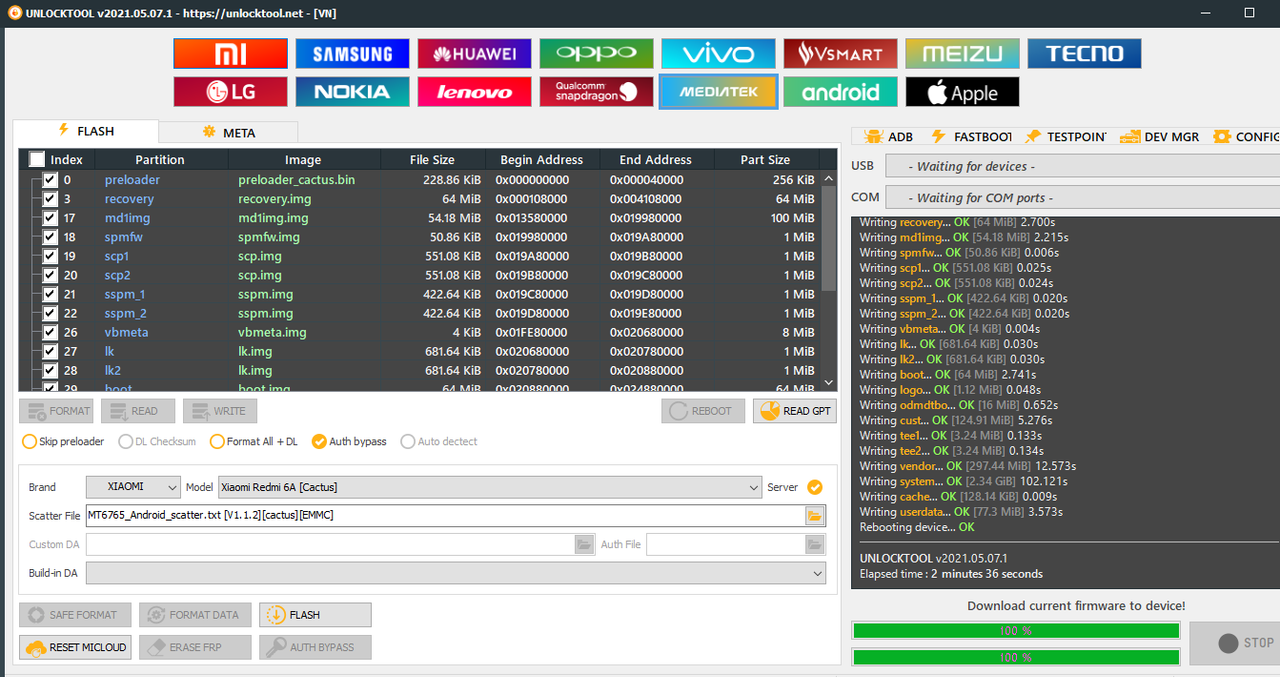Open the Tecno brand tile
1280x677 pixels.
pyautogui.click(x=1084, y=53)
